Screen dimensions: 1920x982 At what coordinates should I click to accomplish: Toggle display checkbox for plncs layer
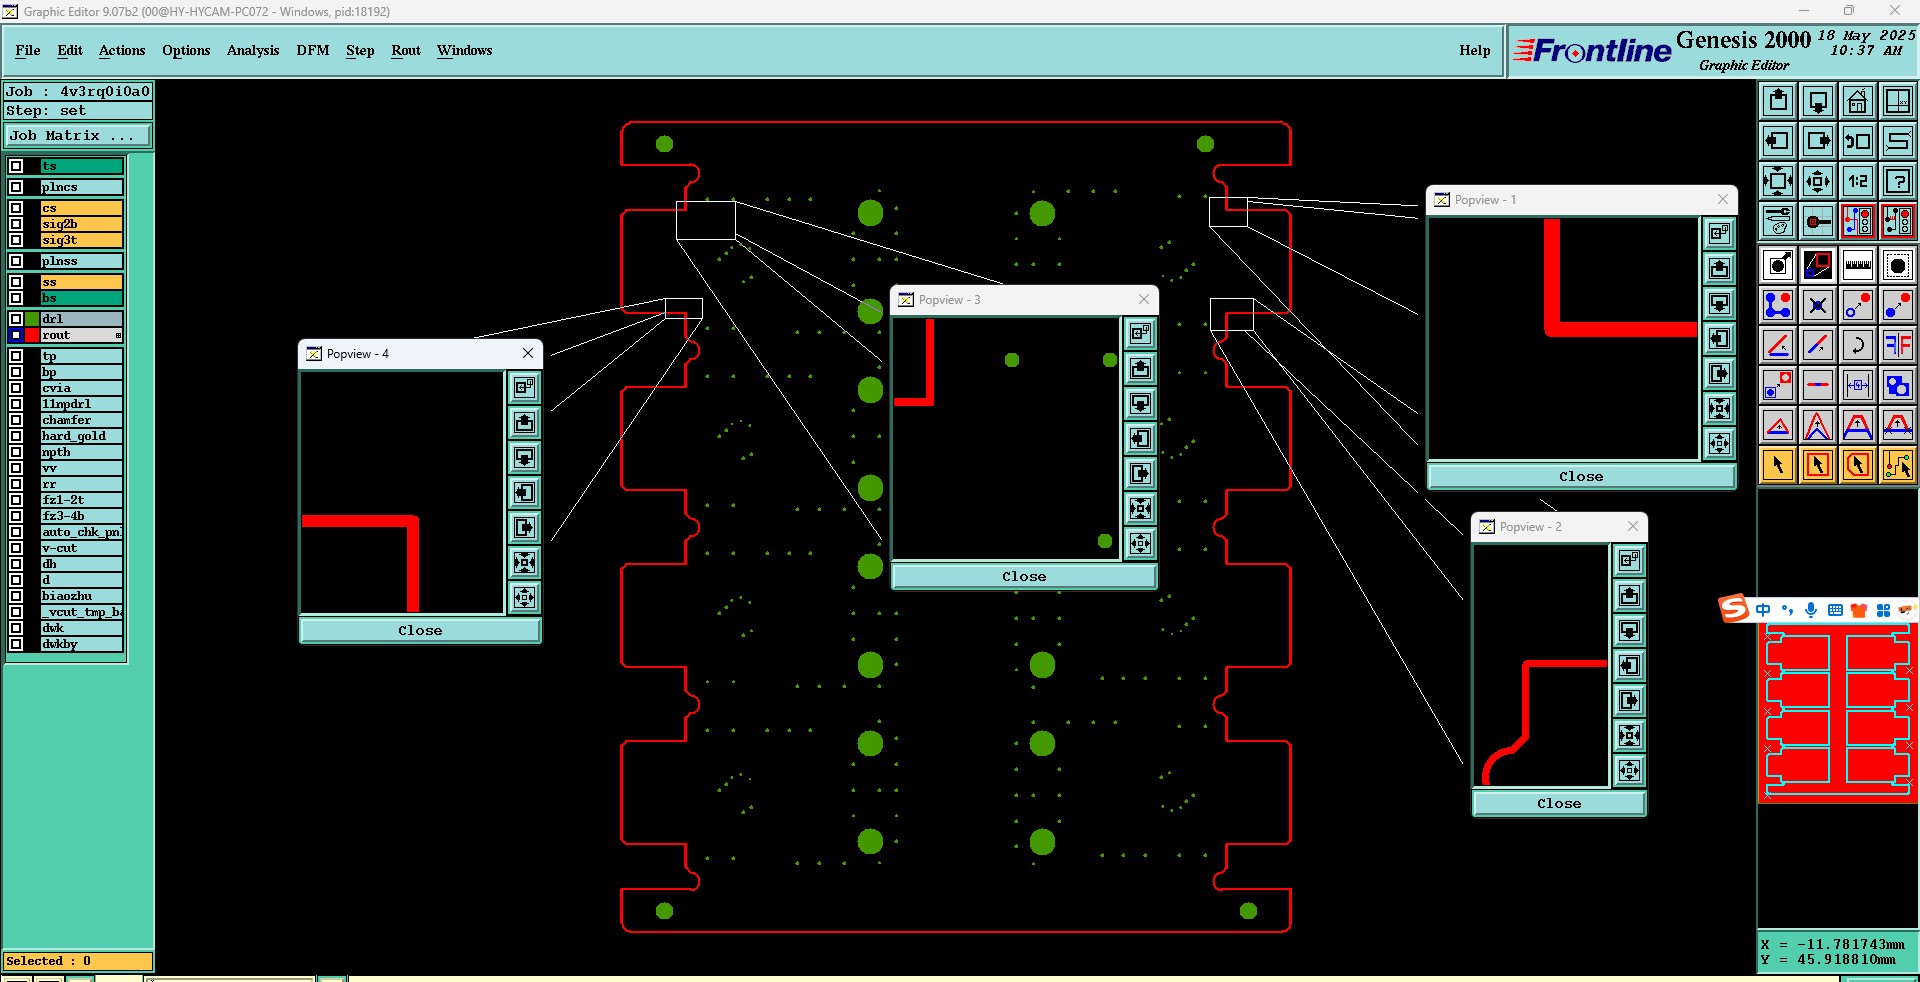16,187
